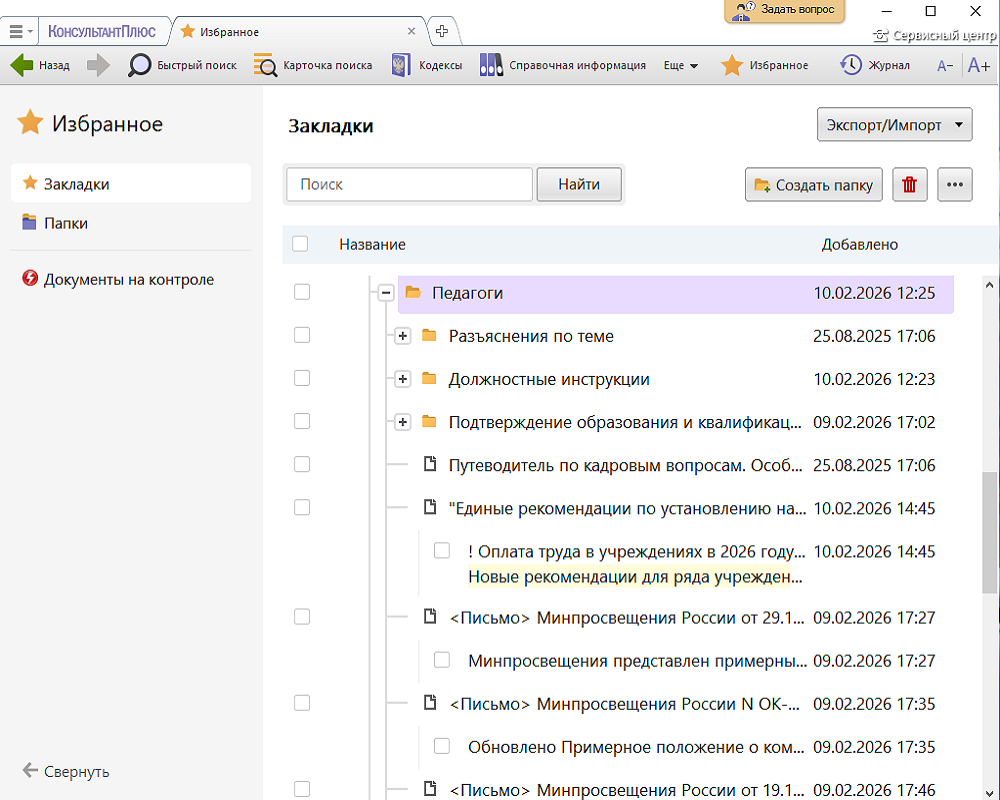Open the Еще toolbar menu
Viewport: 1000px width, 800px height.
point(680,66)
